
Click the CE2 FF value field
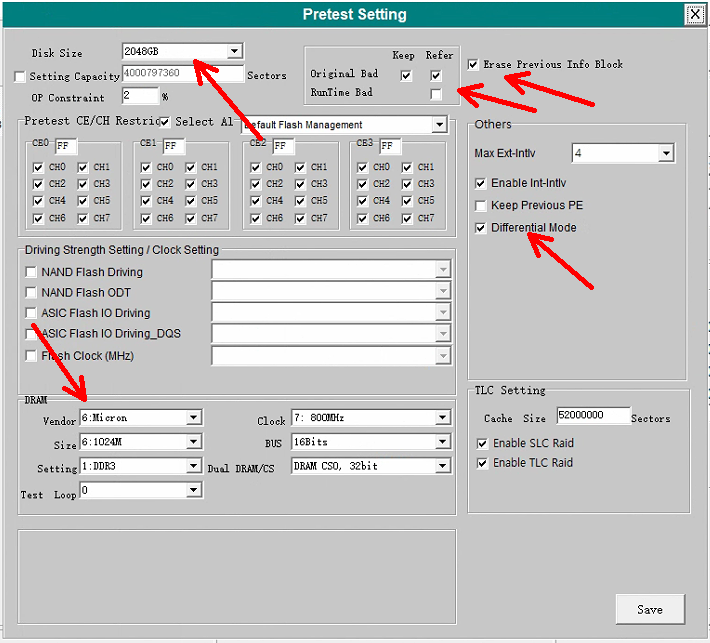283,146
